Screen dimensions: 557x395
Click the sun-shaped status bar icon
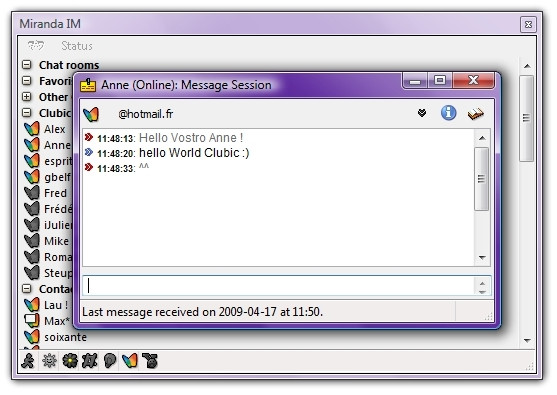[49, 361]
